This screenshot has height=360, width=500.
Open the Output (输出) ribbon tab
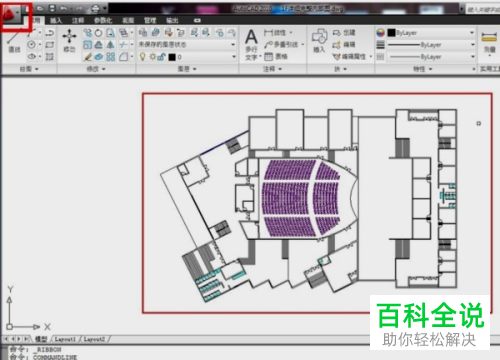point(172,20)
